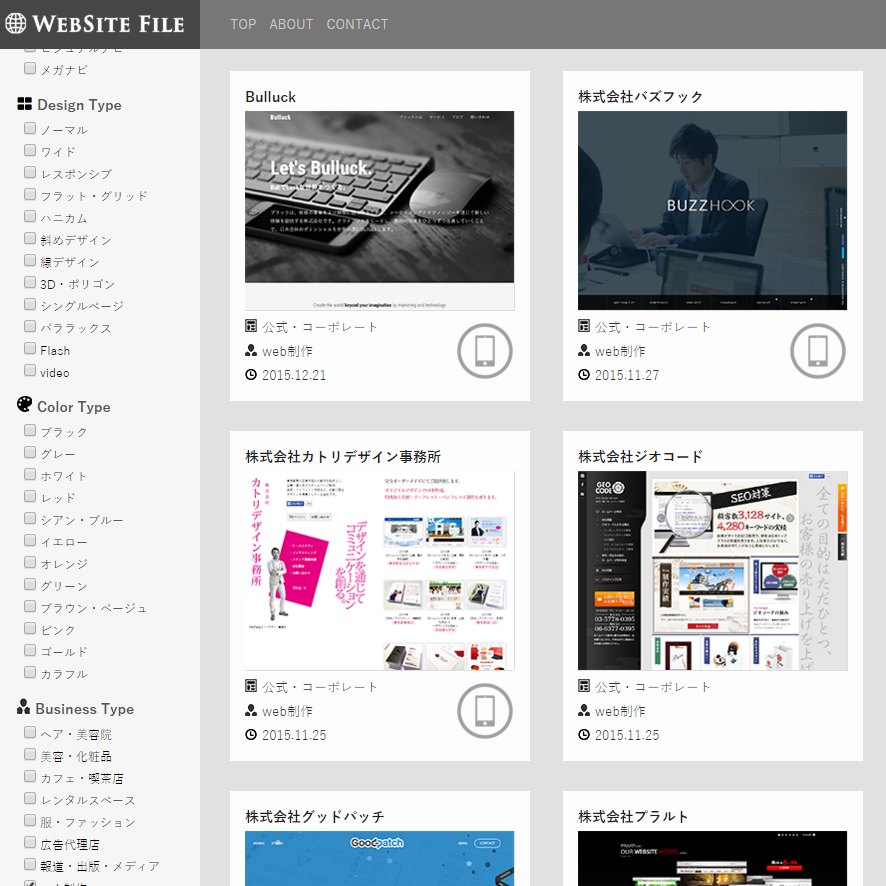
Task: Select the CONTACT navigation item
Action: [357, 24]
